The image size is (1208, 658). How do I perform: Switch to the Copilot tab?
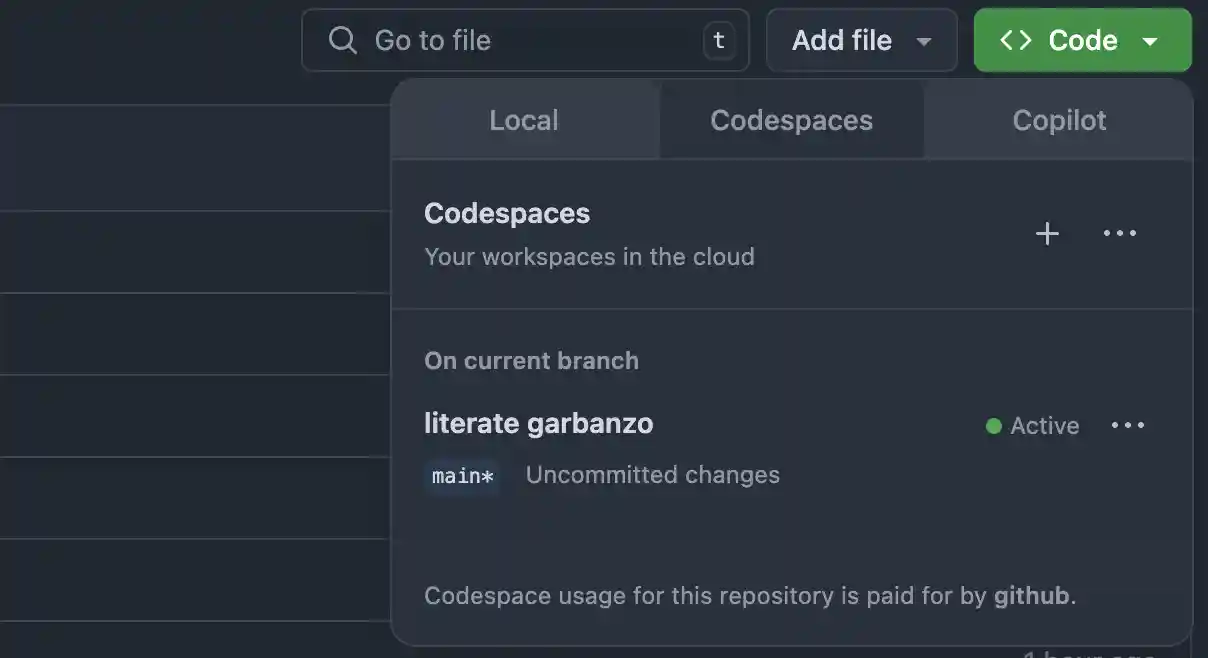(1058, 120)
